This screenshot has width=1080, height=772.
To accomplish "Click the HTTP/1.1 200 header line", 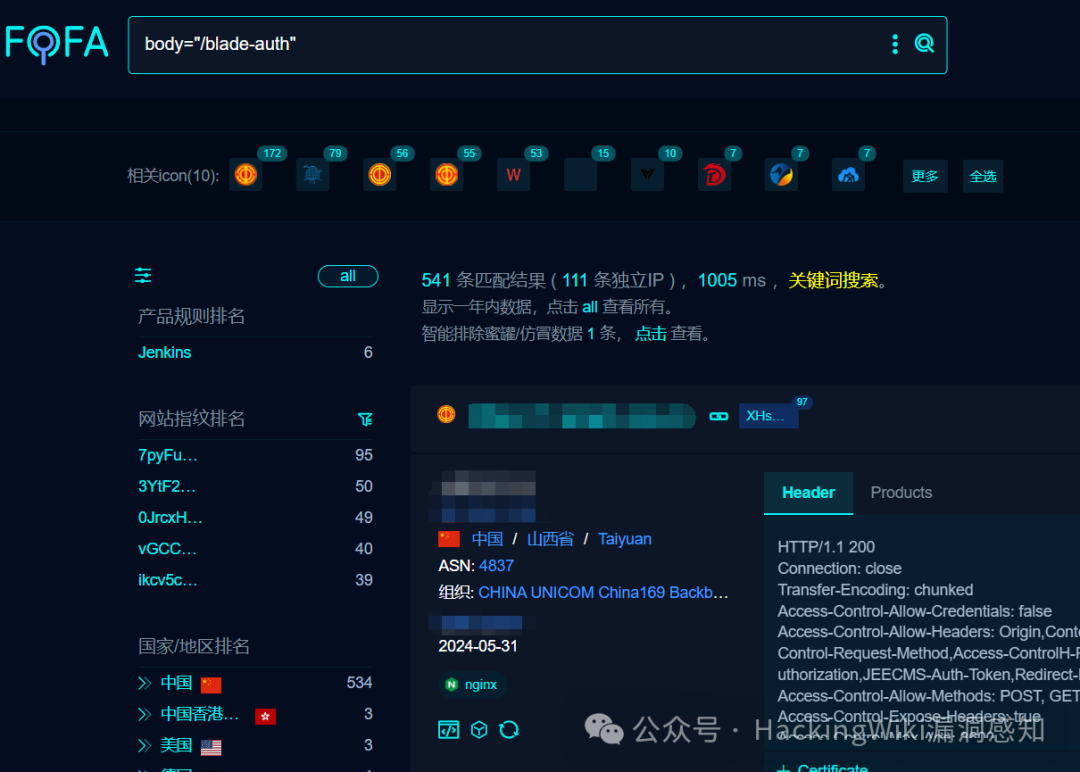I will [826, 547].
